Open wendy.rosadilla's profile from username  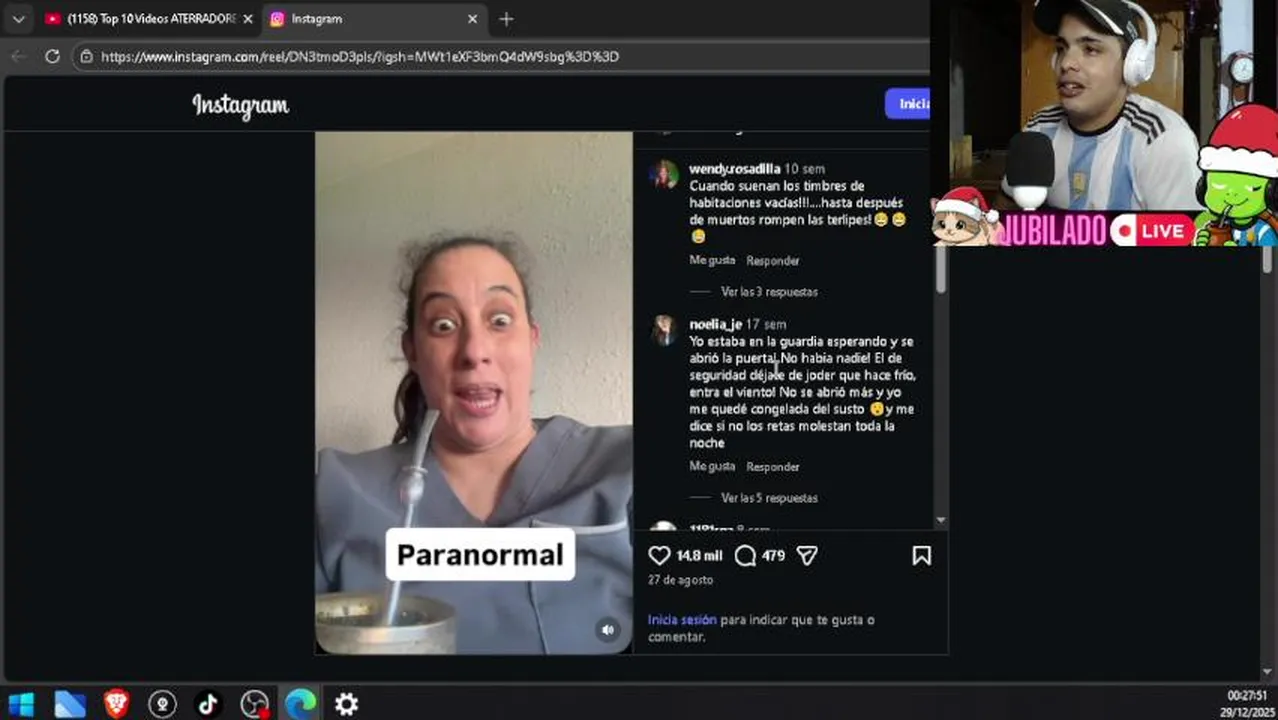click(734, 169)
